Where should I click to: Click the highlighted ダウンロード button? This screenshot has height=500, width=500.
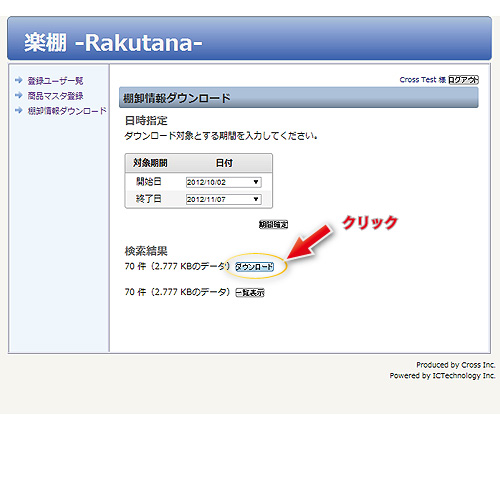[254, 267]
